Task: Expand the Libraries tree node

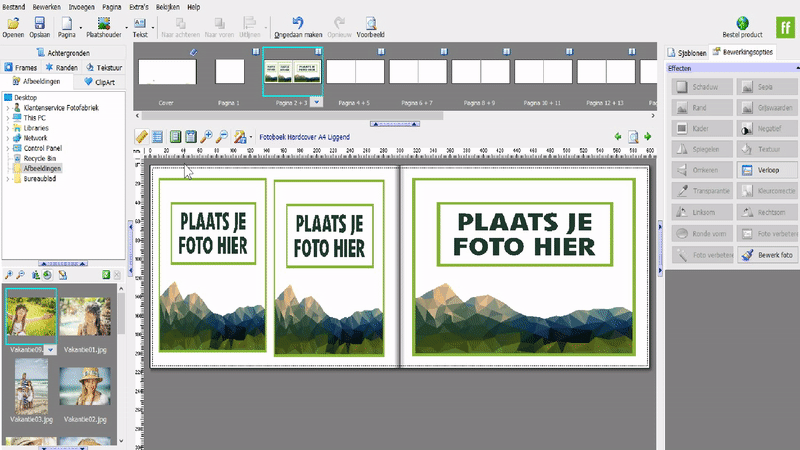Action: (7, 129)
